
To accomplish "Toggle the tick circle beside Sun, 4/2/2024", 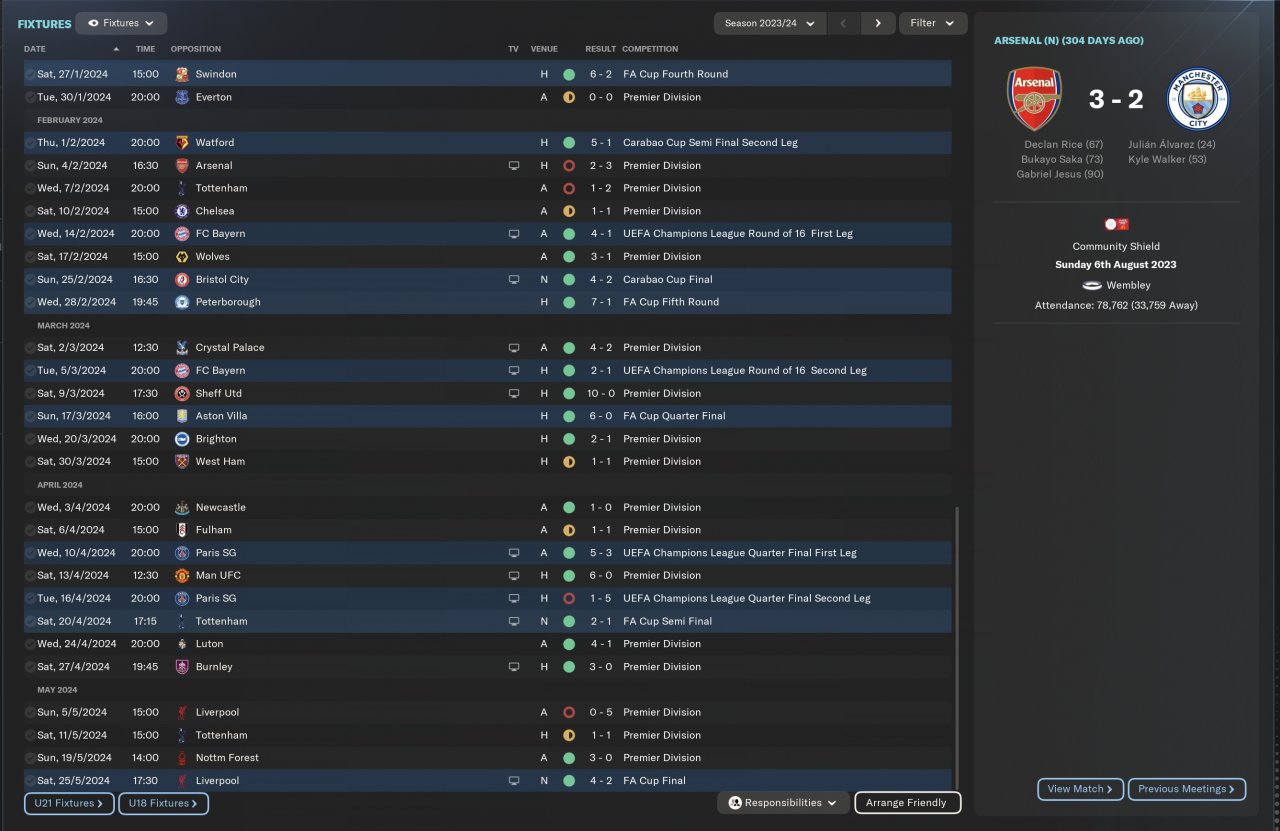I will 30,166.
